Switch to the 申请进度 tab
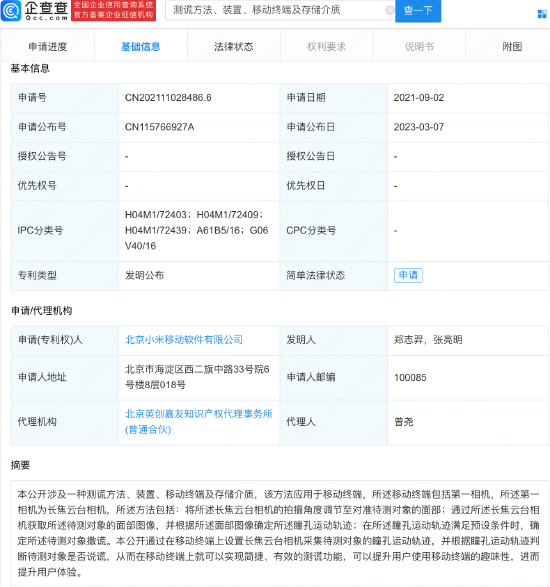The height and width of the screenshot is (587, 550). pos(48,47)
